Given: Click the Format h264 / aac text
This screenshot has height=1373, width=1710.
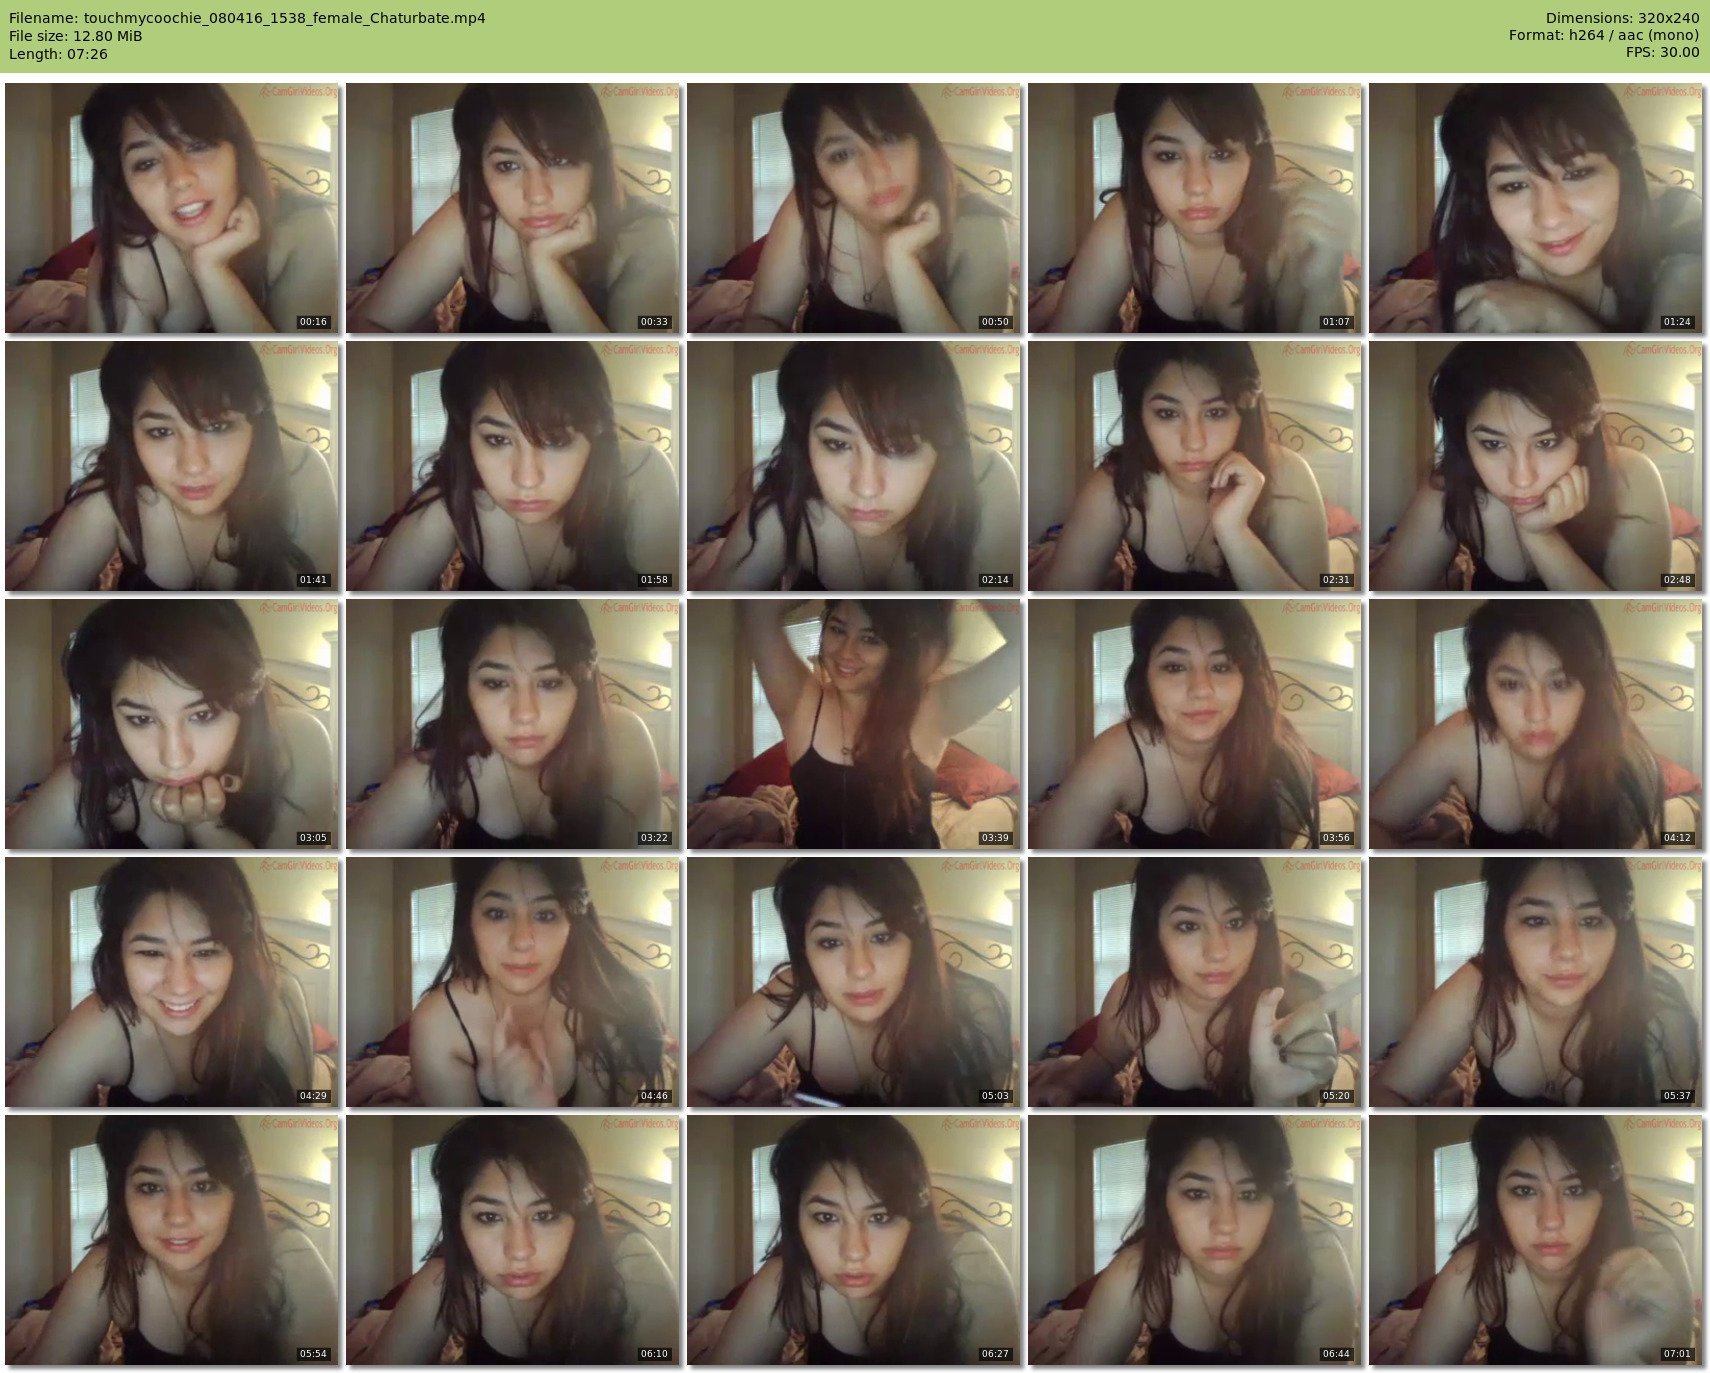Looking at the screenshot, I should coord(1604,36).
